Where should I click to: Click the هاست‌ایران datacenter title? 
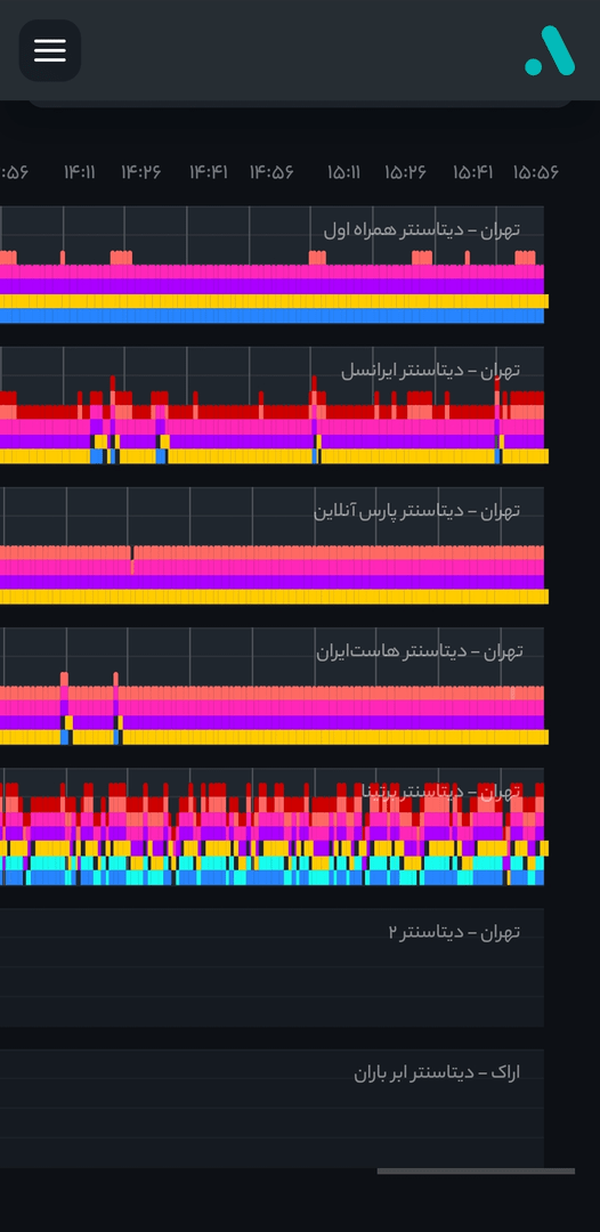[419, 652]
